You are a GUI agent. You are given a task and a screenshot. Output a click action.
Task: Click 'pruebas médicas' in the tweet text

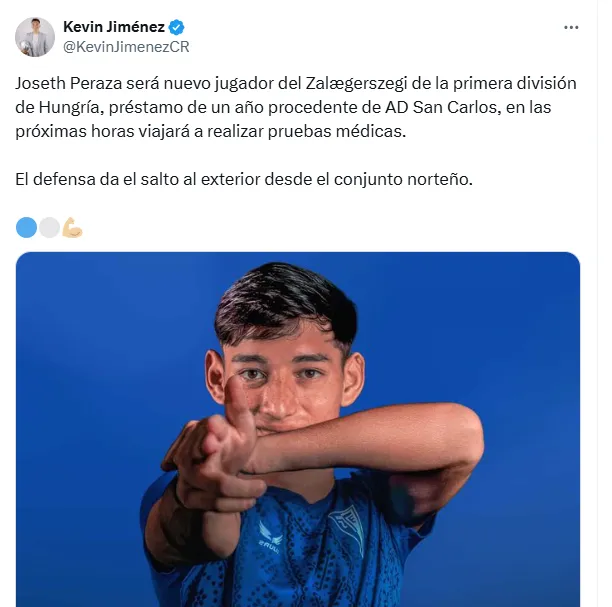coord(337,132)
